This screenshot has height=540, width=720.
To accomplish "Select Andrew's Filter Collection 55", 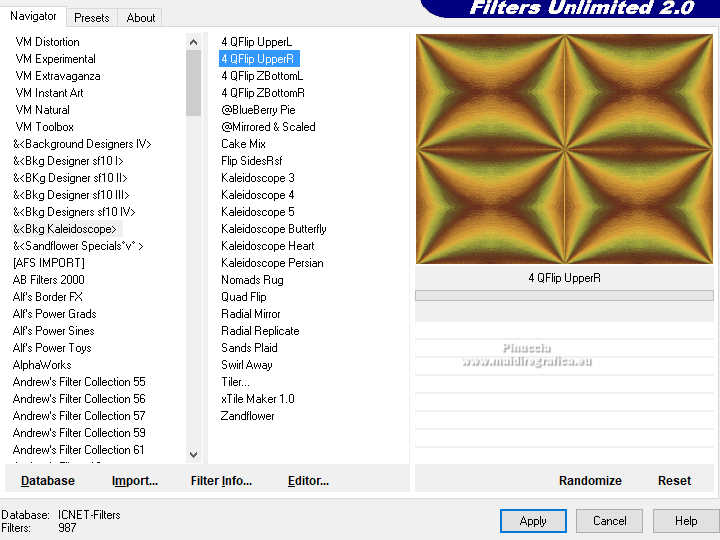I will click(x=79, y=382).
